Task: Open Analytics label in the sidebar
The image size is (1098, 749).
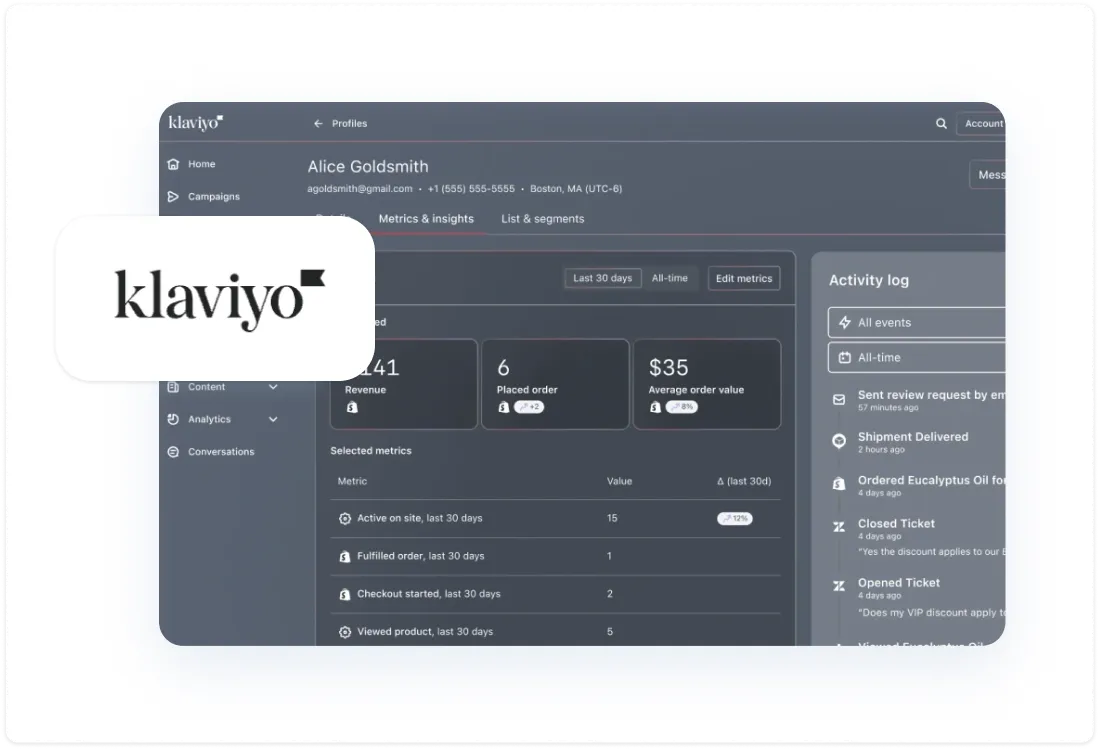Action: click(x=209, y=419)
